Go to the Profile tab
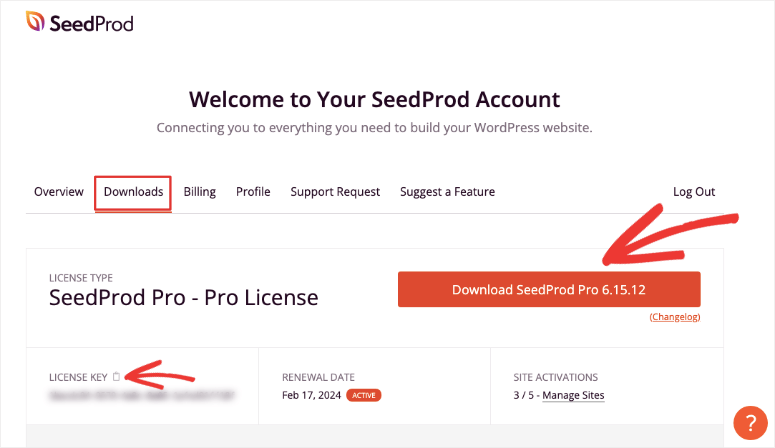Screen dimensions: 775x448 tap(253, 192)
